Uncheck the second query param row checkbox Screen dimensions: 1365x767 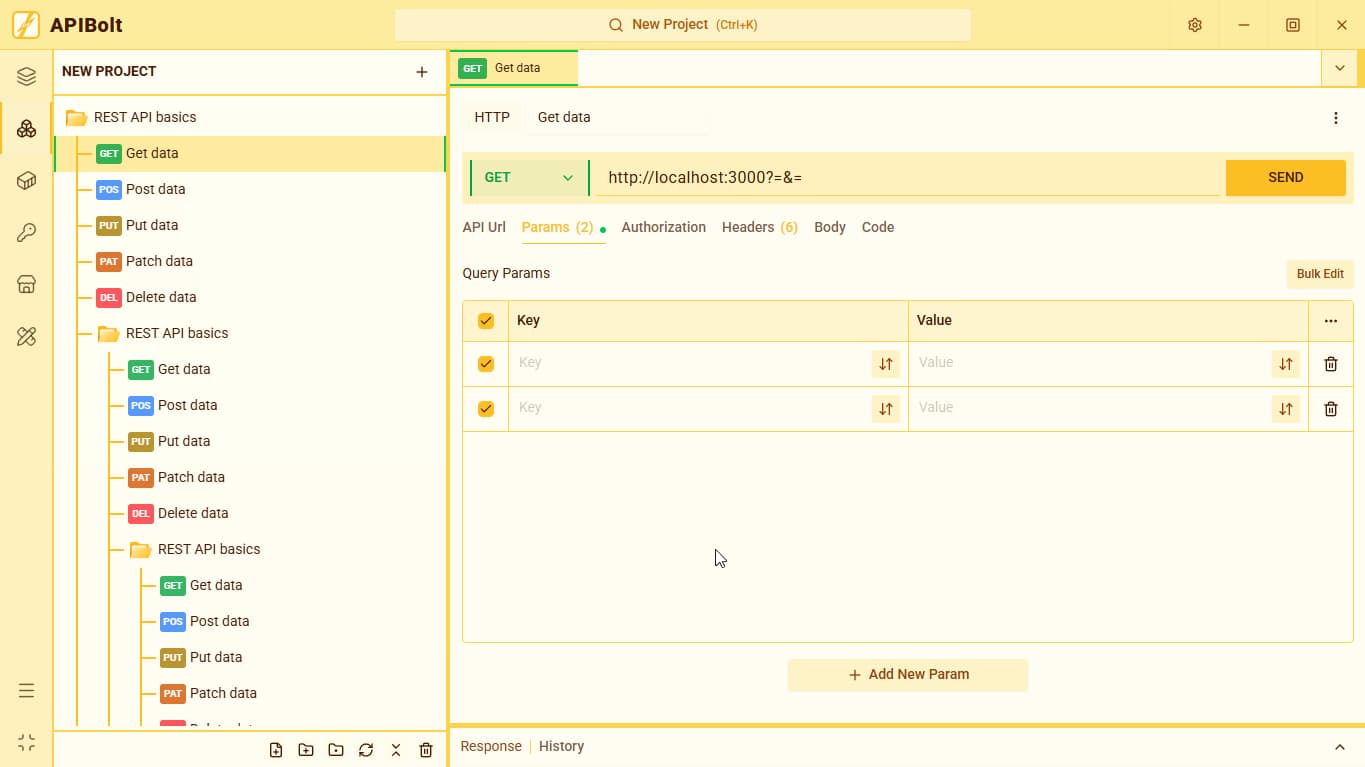486,409
